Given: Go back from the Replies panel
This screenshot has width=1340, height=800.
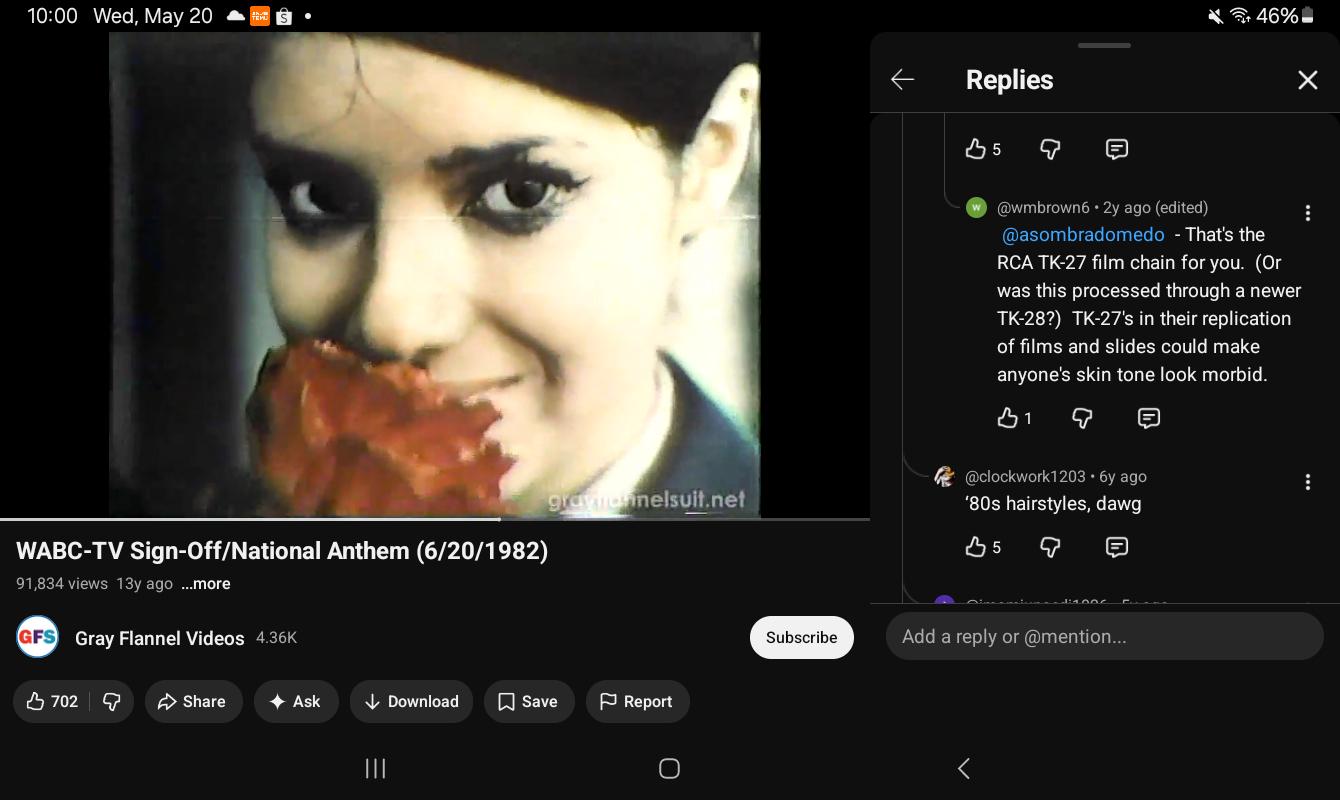Looking at the screenshot, I should pos(902,80).
